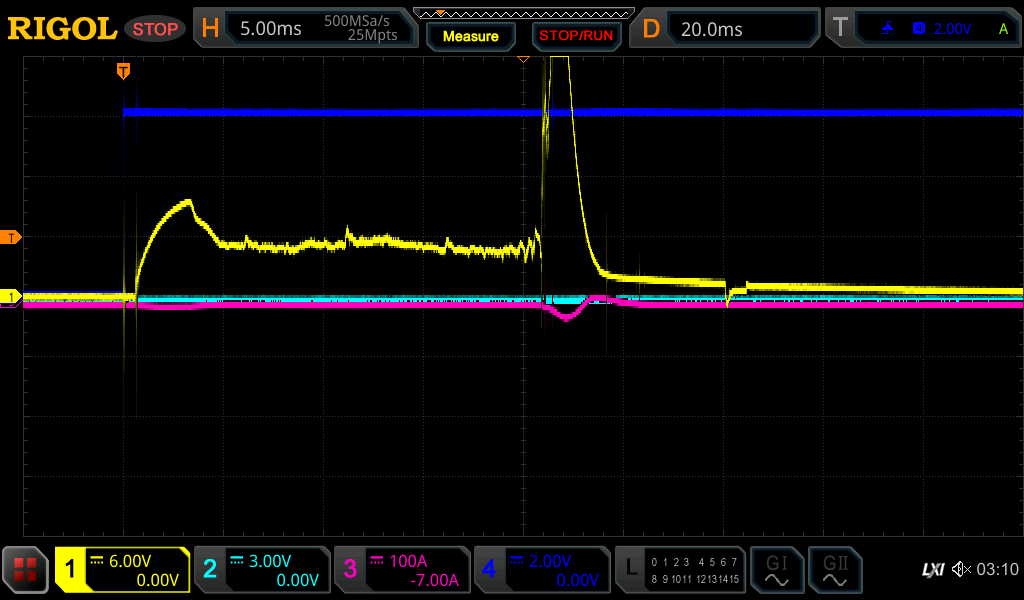
Task: Click the trigger level T marker on left edge
Action: [x=11, y=237]
